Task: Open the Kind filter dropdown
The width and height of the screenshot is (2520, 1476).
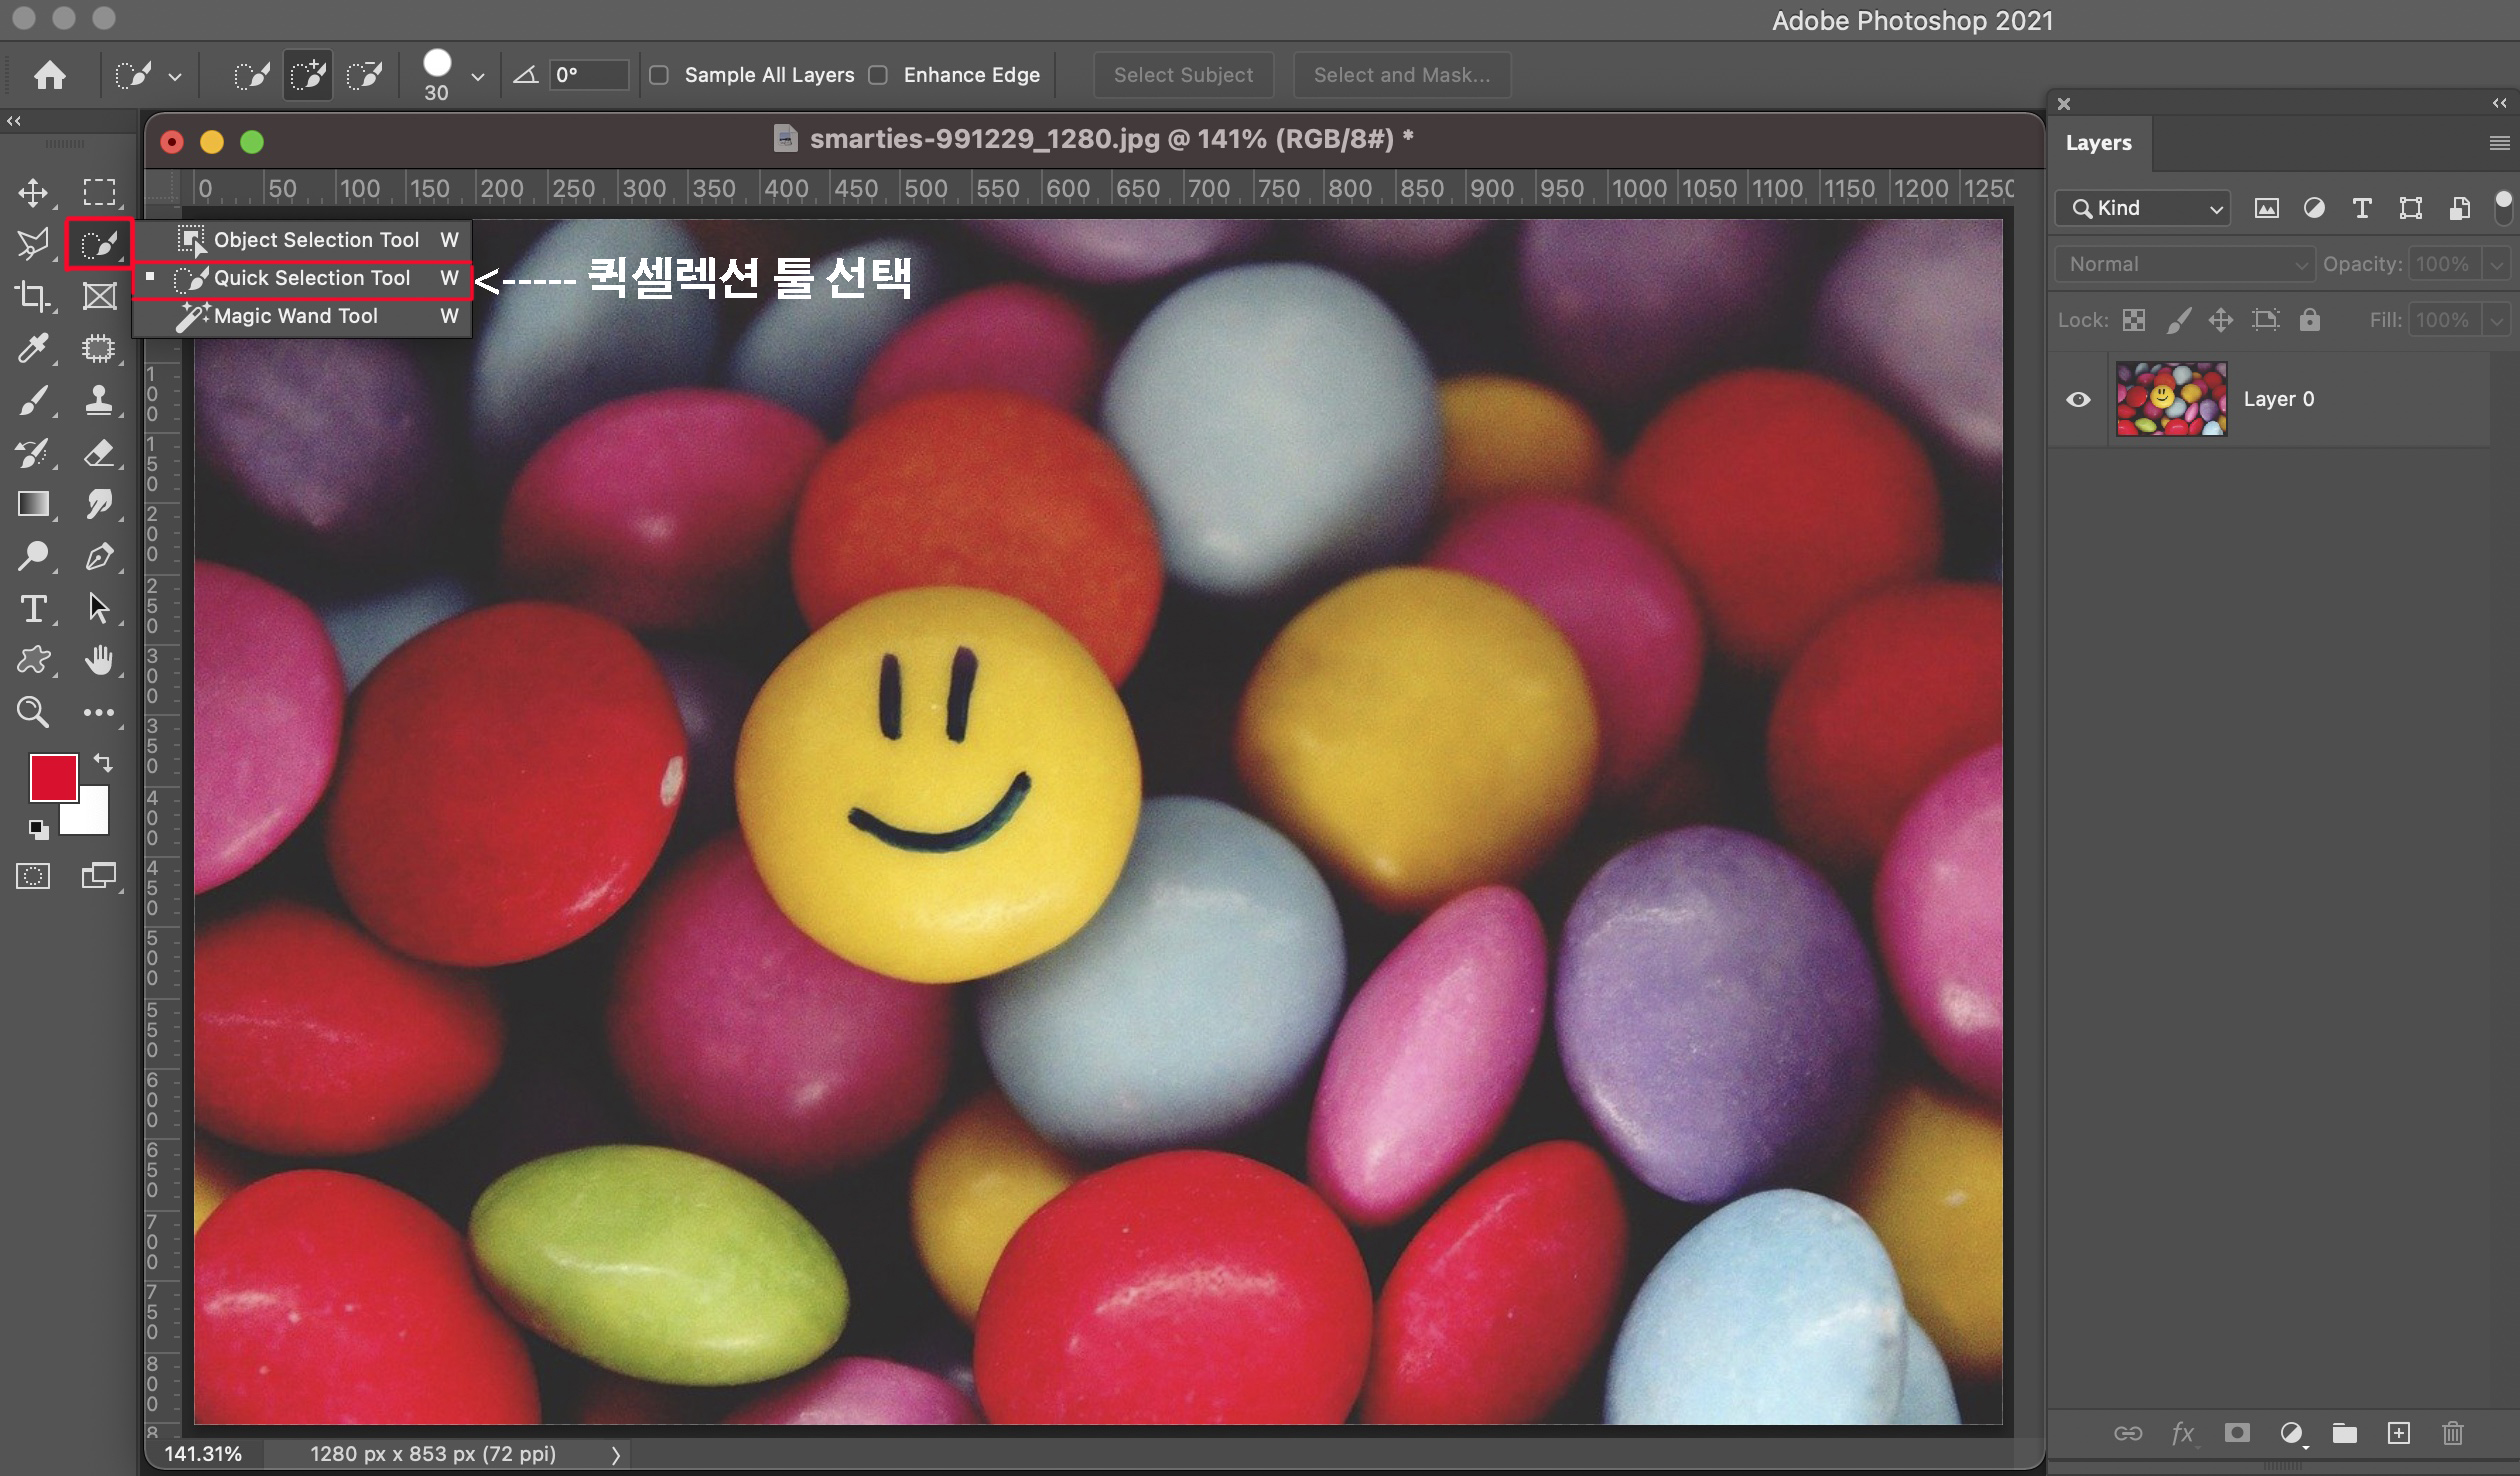Action: 2143,208
